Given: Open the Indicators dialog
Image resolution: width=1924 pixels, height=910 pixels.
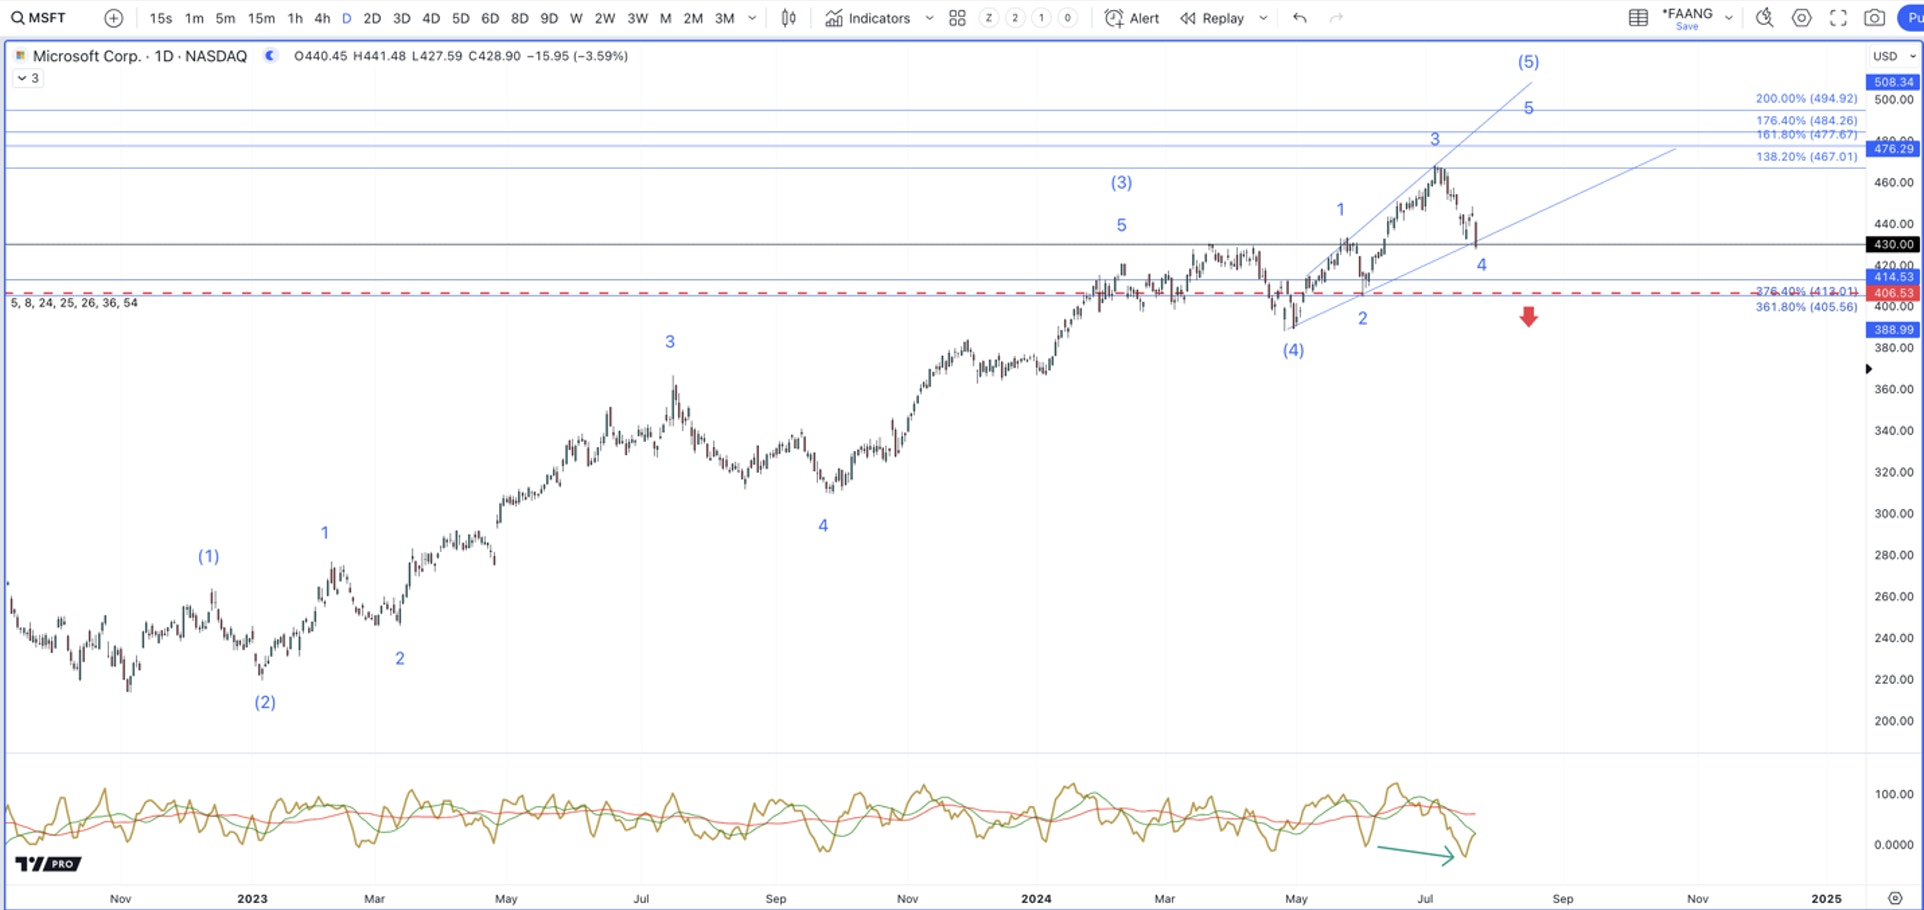Looking at the screenshot, I should (x=868, y=18).
